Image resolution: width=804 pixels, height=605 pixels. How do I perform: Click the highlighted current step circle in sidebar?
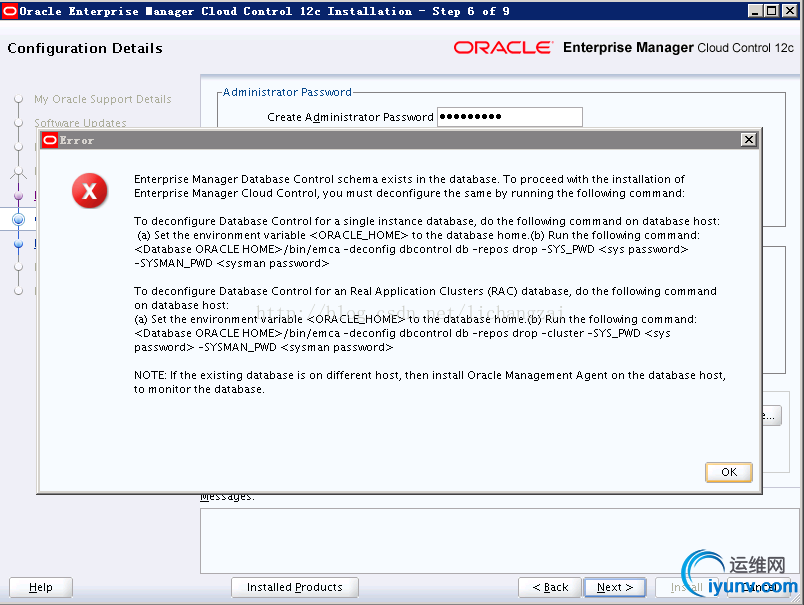coord(18,219)
